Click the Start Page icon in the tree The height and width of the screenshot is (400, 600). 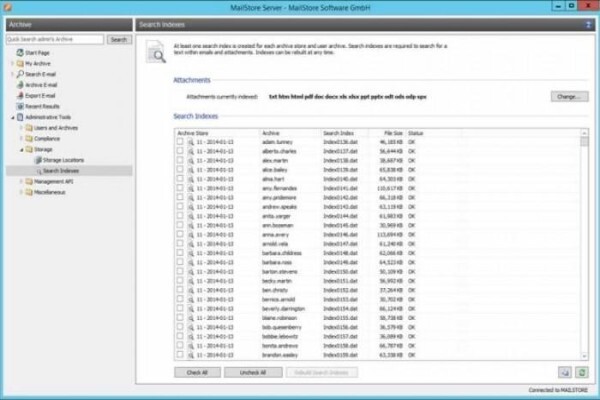[20, 52]
